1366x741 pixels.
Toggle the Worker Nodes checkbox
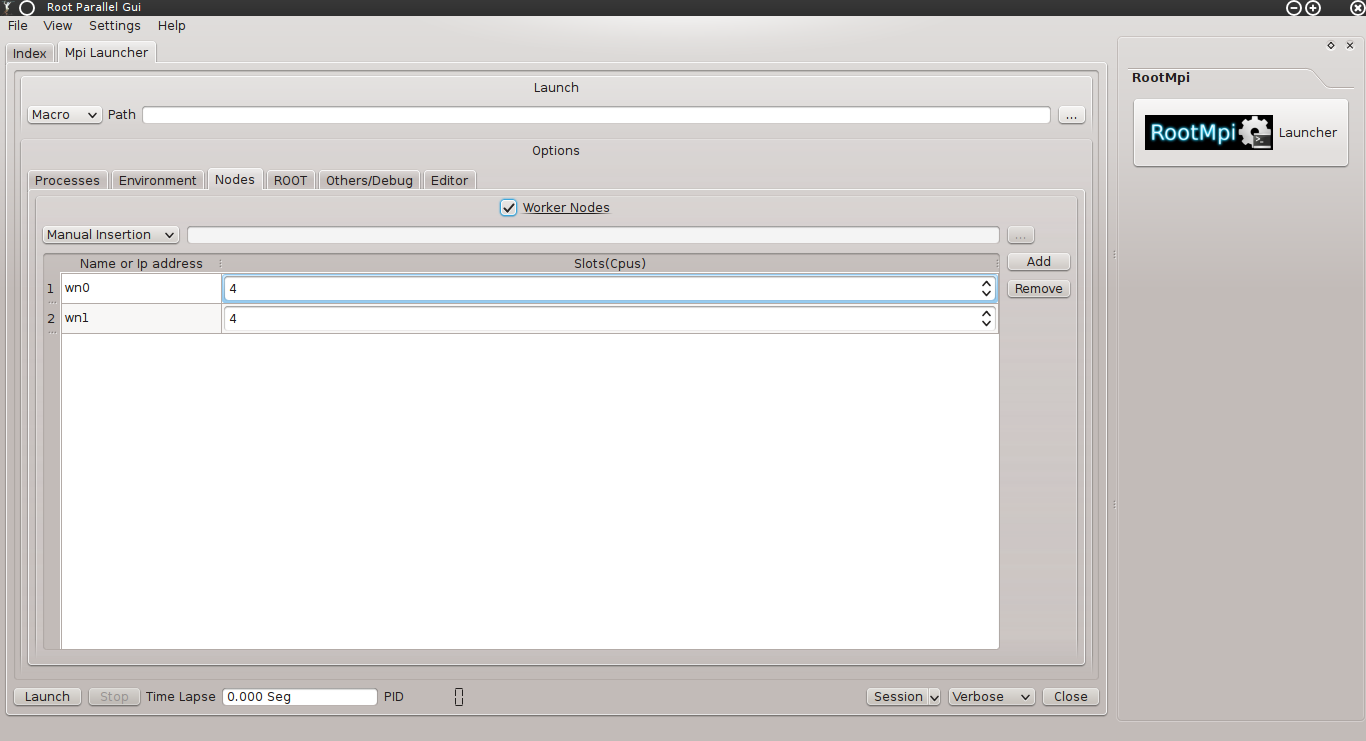click(x=509, y=208)
